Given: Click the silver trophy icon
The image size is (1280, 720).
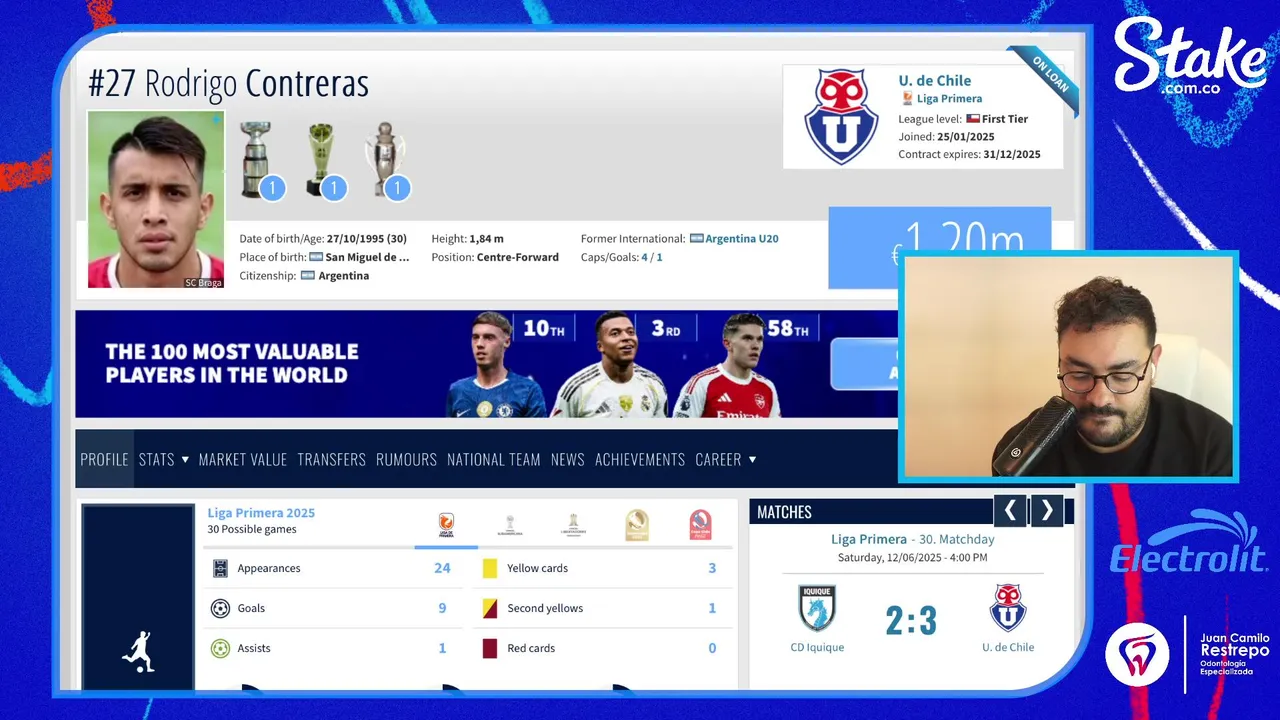Looking at the screenshot, I should coord(383,158).
